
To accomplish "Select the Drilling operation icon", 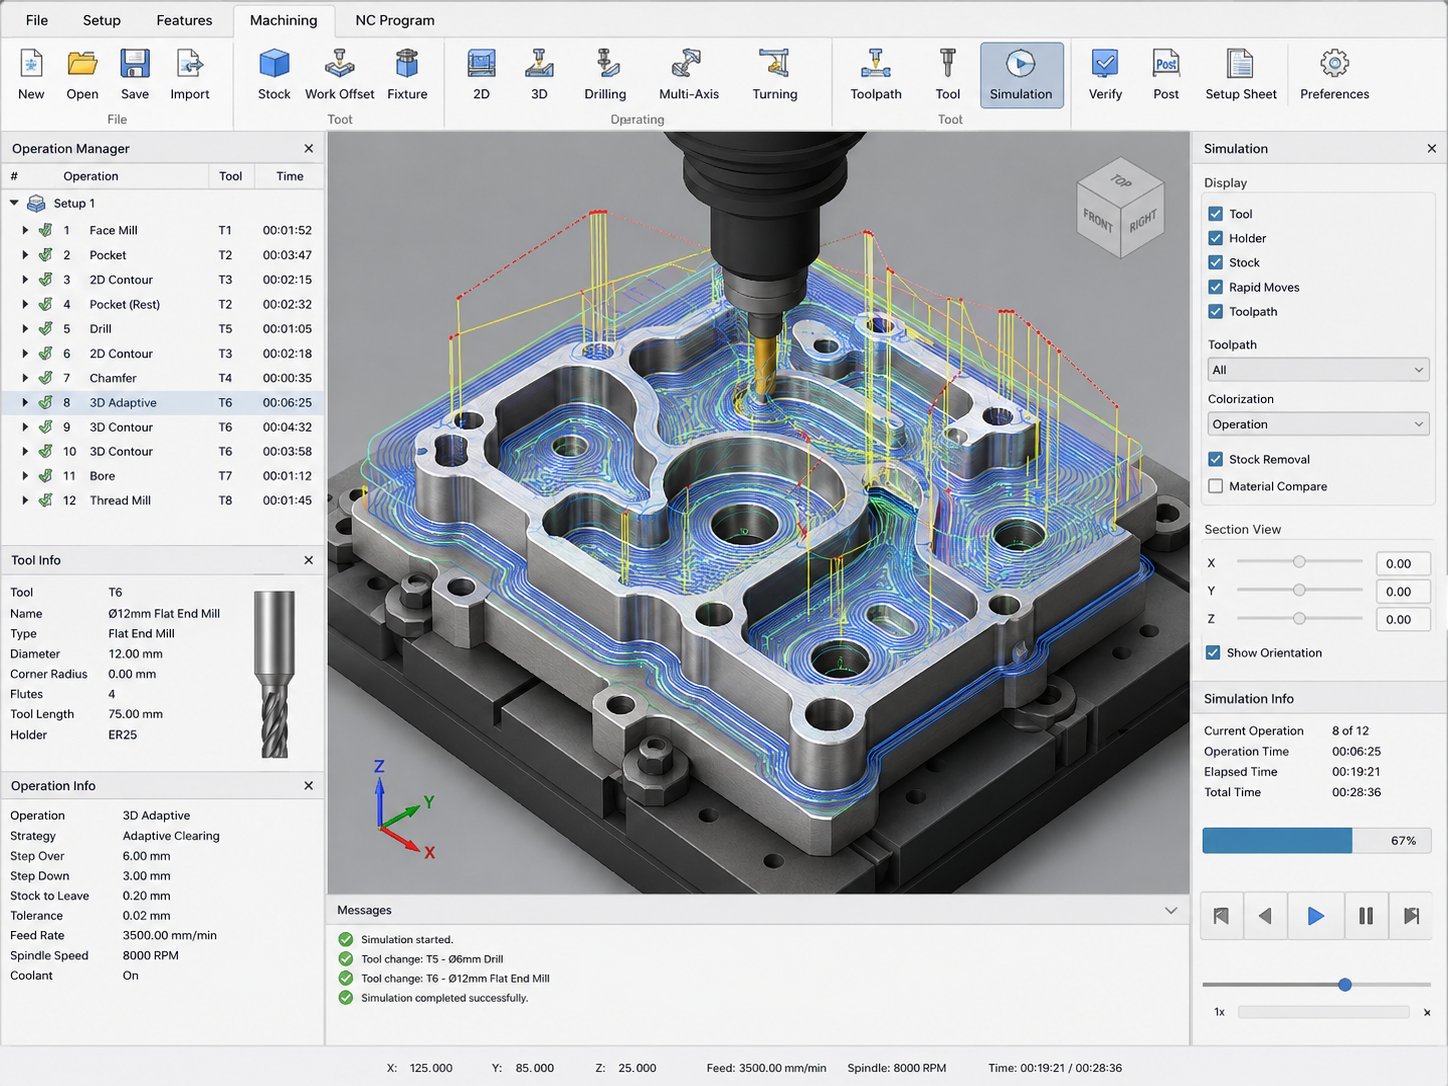I will click(606, 65).
